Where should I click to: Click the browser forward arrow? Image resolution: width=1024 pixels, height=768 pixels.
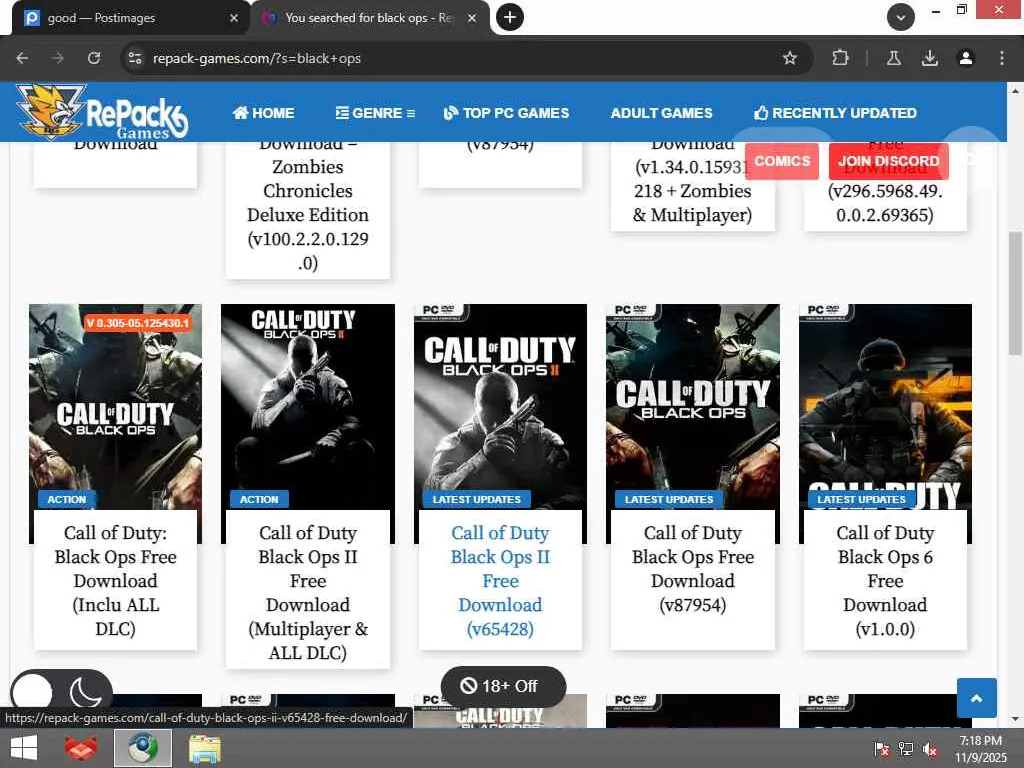point(58,58)
